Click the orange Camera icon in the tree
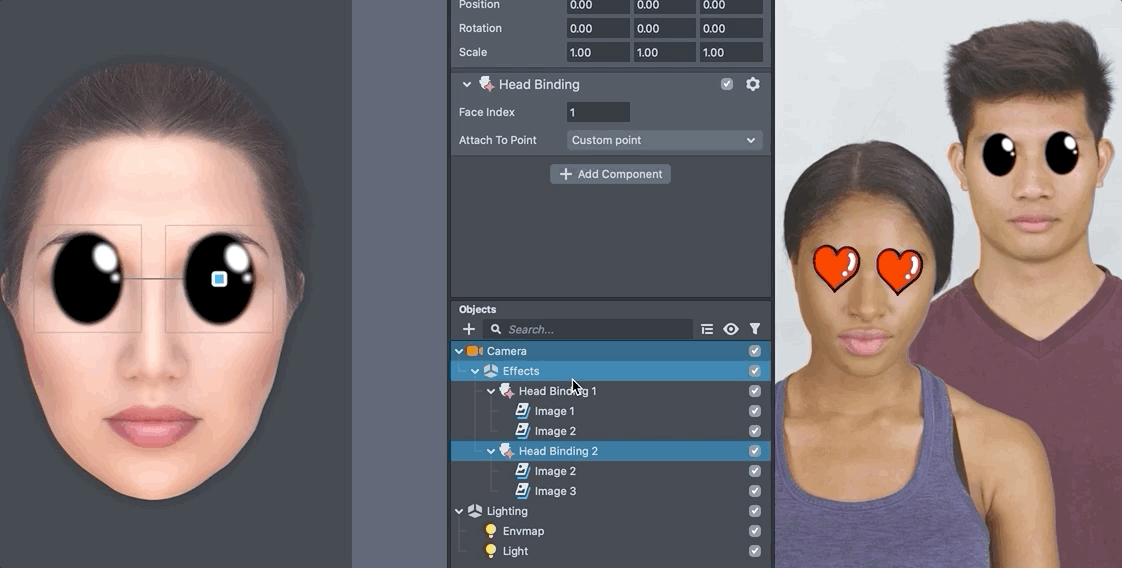Image resolution: width=1122 pixels, height=568 pixels. 475,351
